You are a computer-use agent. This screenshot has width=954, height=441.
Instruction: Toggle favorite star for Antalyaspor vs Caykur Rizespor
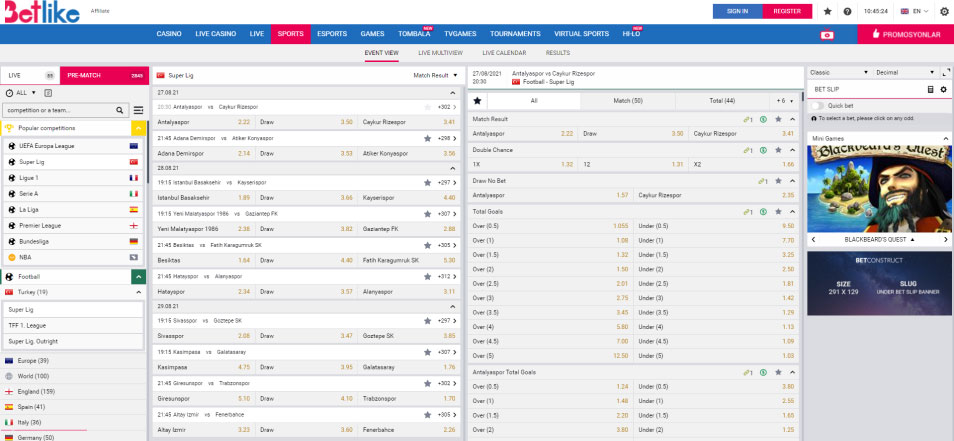click(x=428, y=106)
